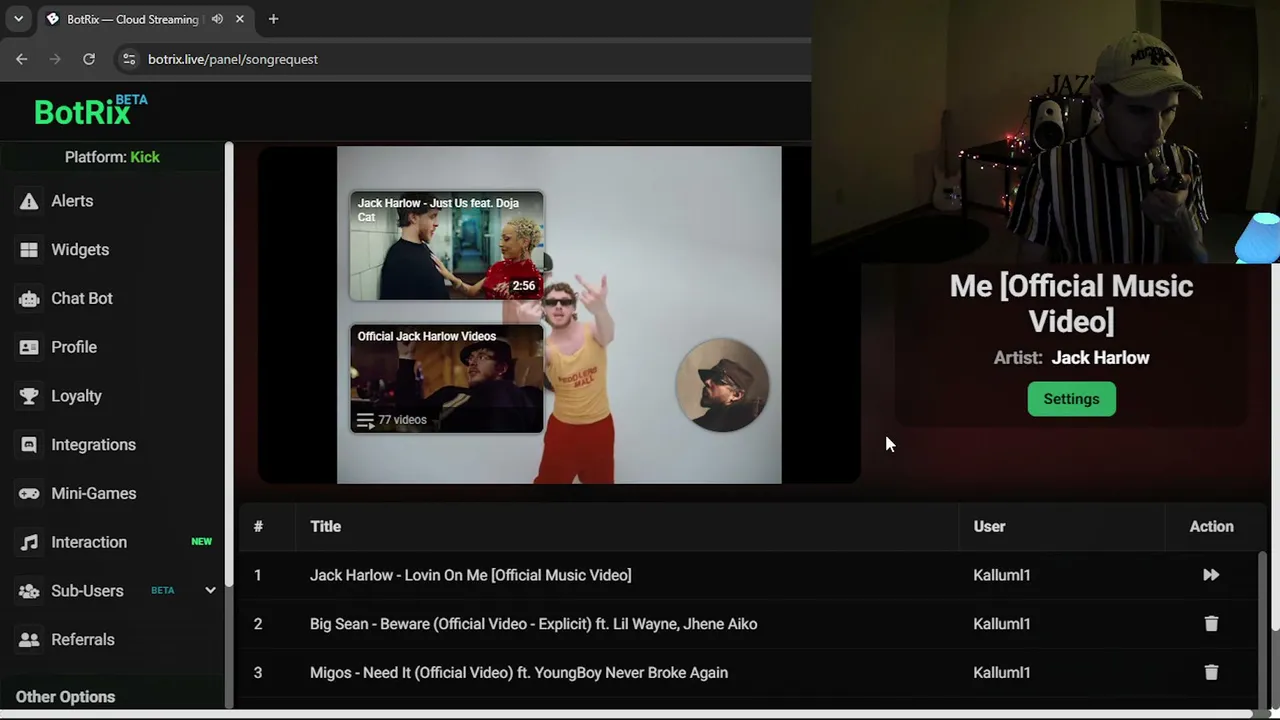
Task: Open Profile via its ID card icon
Action: 29,347
